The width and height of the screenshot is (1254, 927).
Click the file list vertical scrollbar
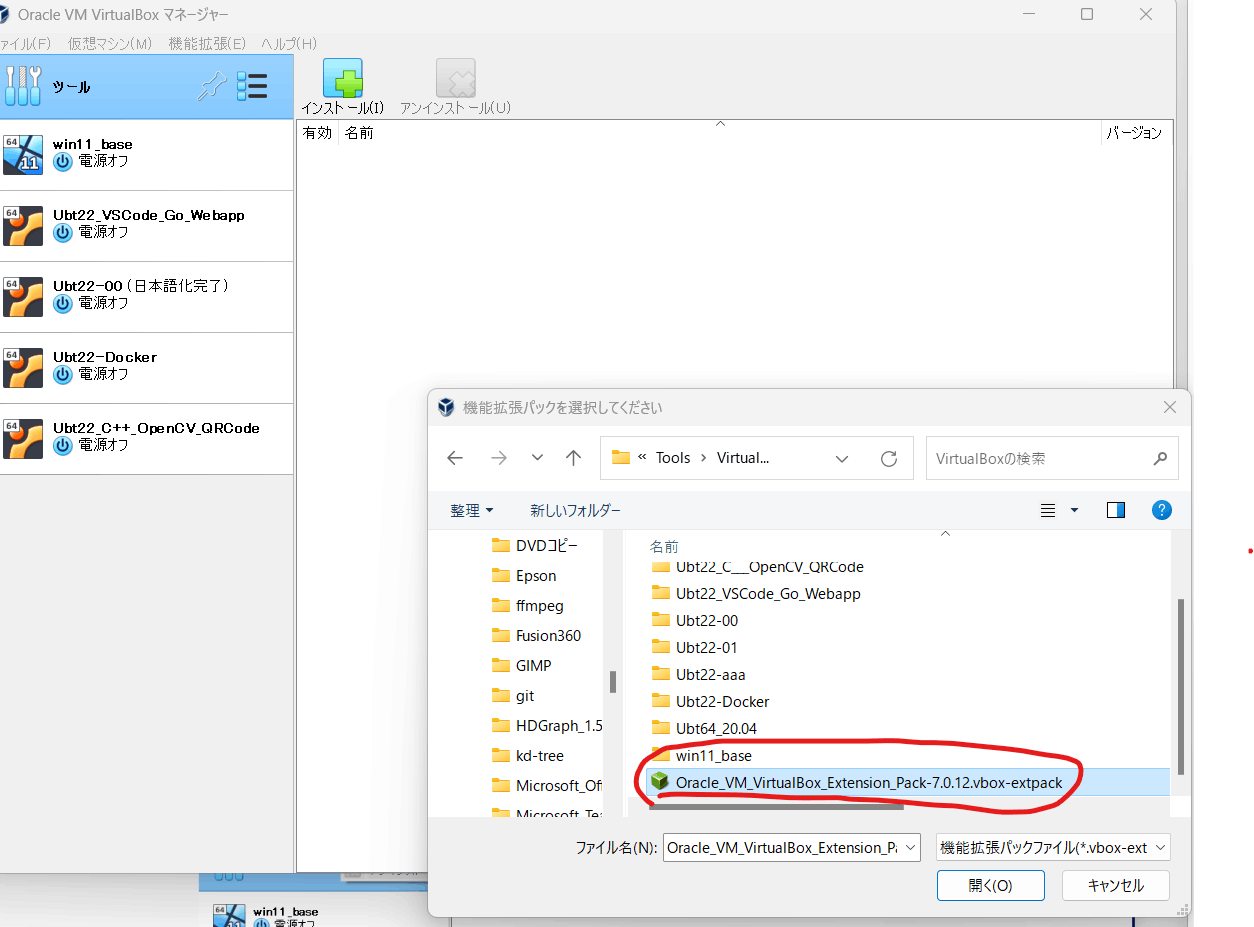pos(1181,685)
